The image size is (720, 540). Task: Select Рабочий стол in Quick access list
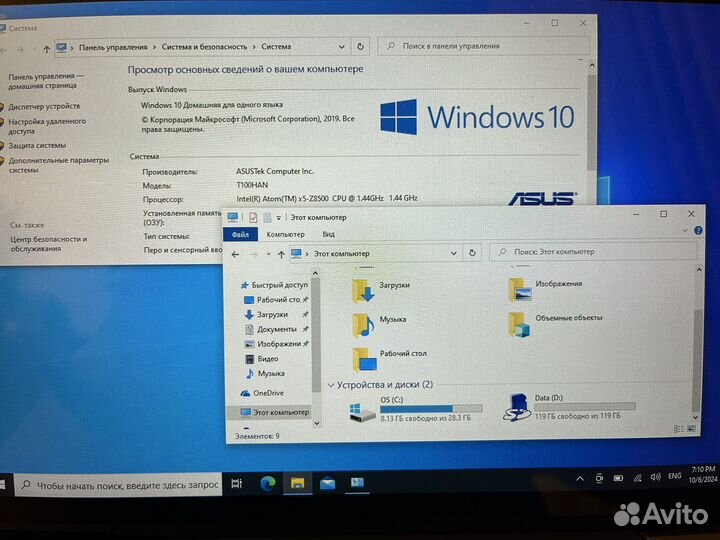coord(276,300)
